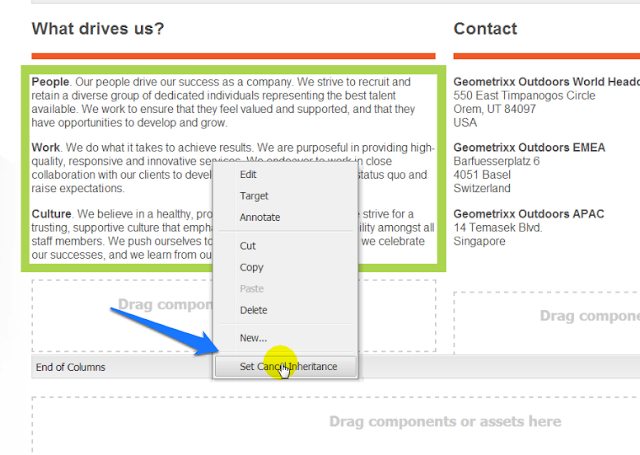The image size is (640, 455).
Task: Click the Contact heading
Action: (485, 29)
